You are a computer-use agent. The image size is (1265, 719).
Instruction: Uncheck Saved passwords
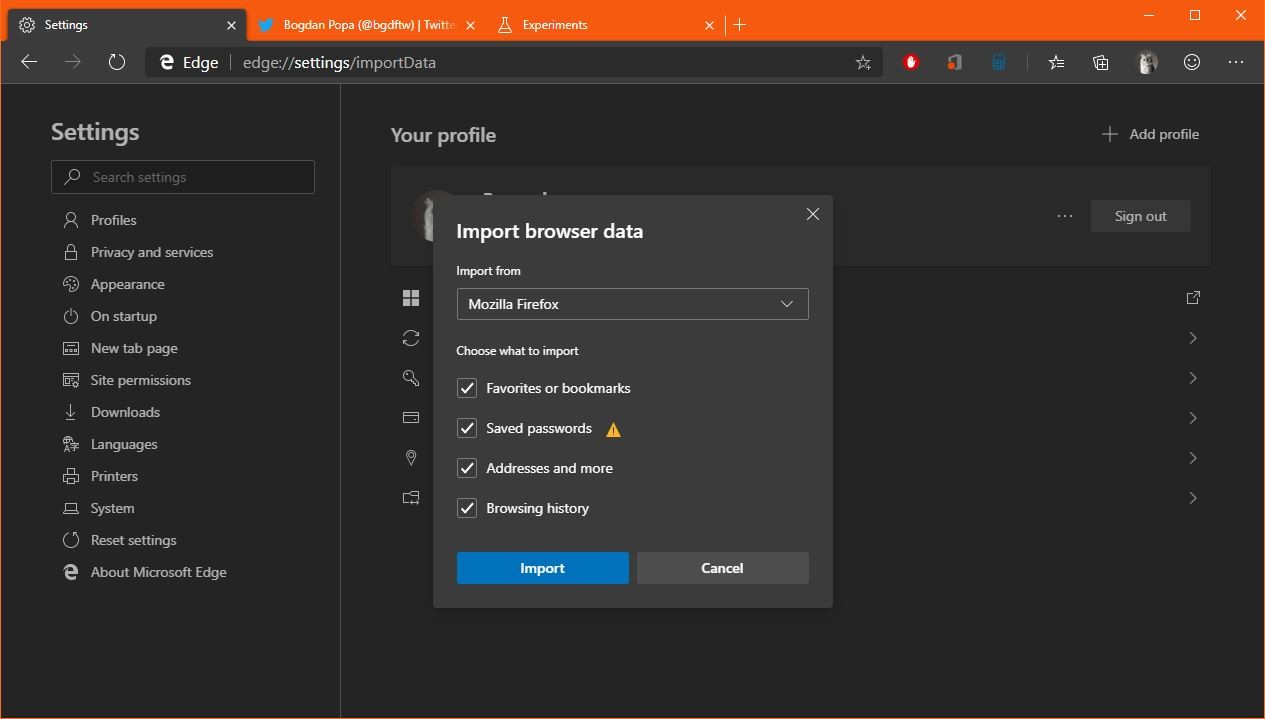pyautogui.click(x=467, y=428)
